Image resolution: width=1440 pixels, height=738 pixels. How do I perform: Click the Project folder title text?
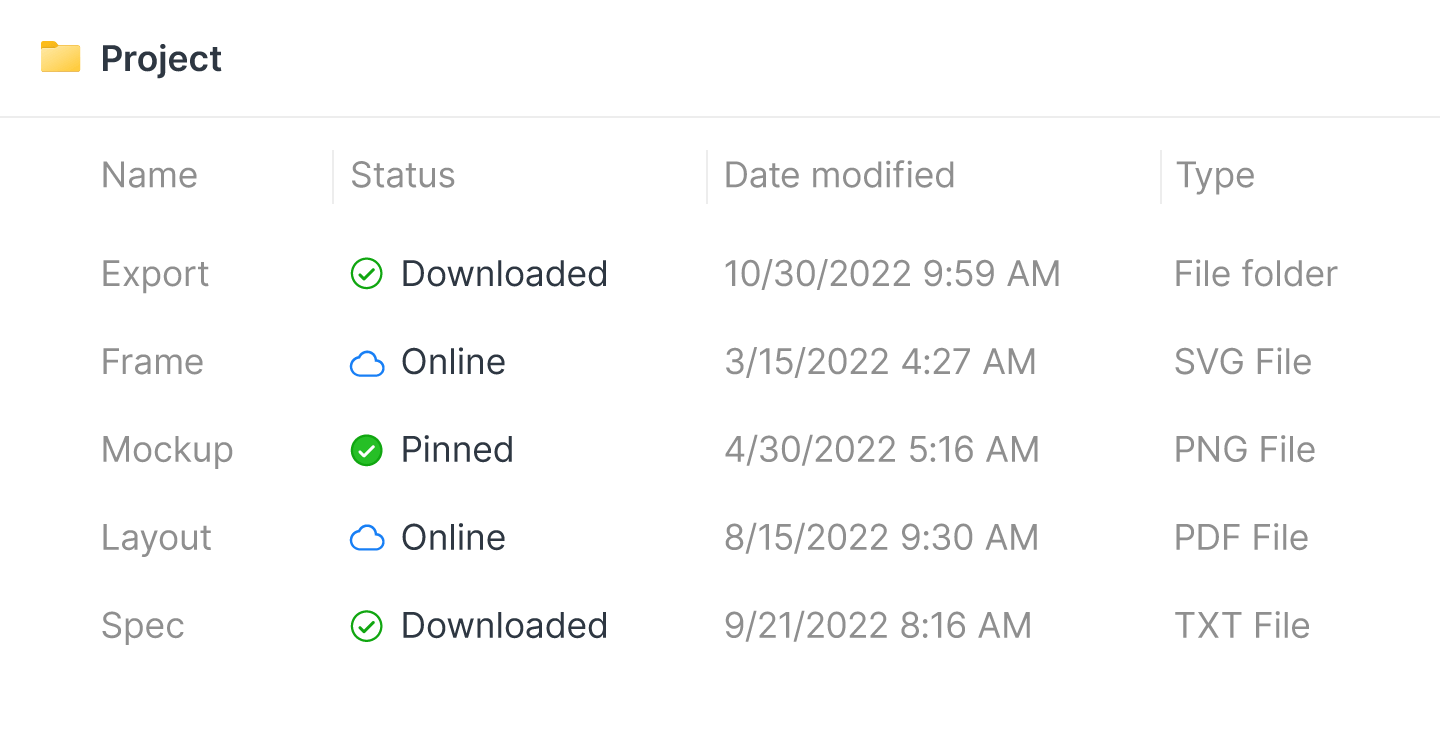160,58
